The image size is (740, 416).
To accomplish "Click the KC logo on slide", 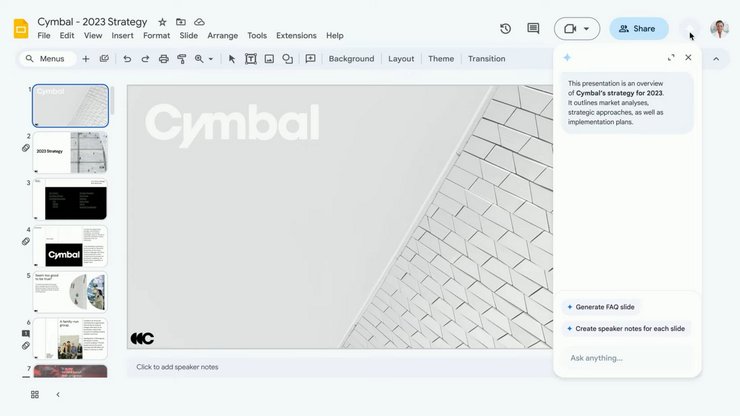I will click(x=142, y=338).
